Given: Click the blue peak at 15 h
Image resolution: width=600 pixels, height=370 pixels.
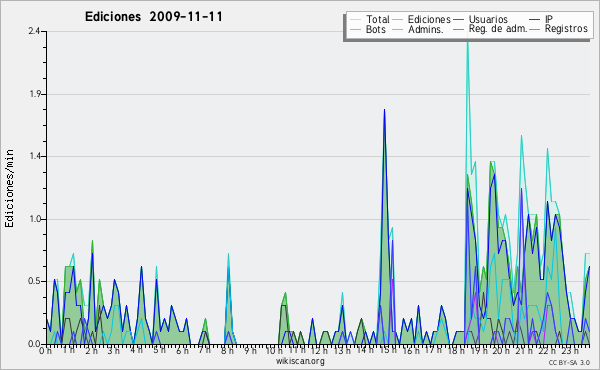Looking at the screenshot, I should [x=384, y=110].
